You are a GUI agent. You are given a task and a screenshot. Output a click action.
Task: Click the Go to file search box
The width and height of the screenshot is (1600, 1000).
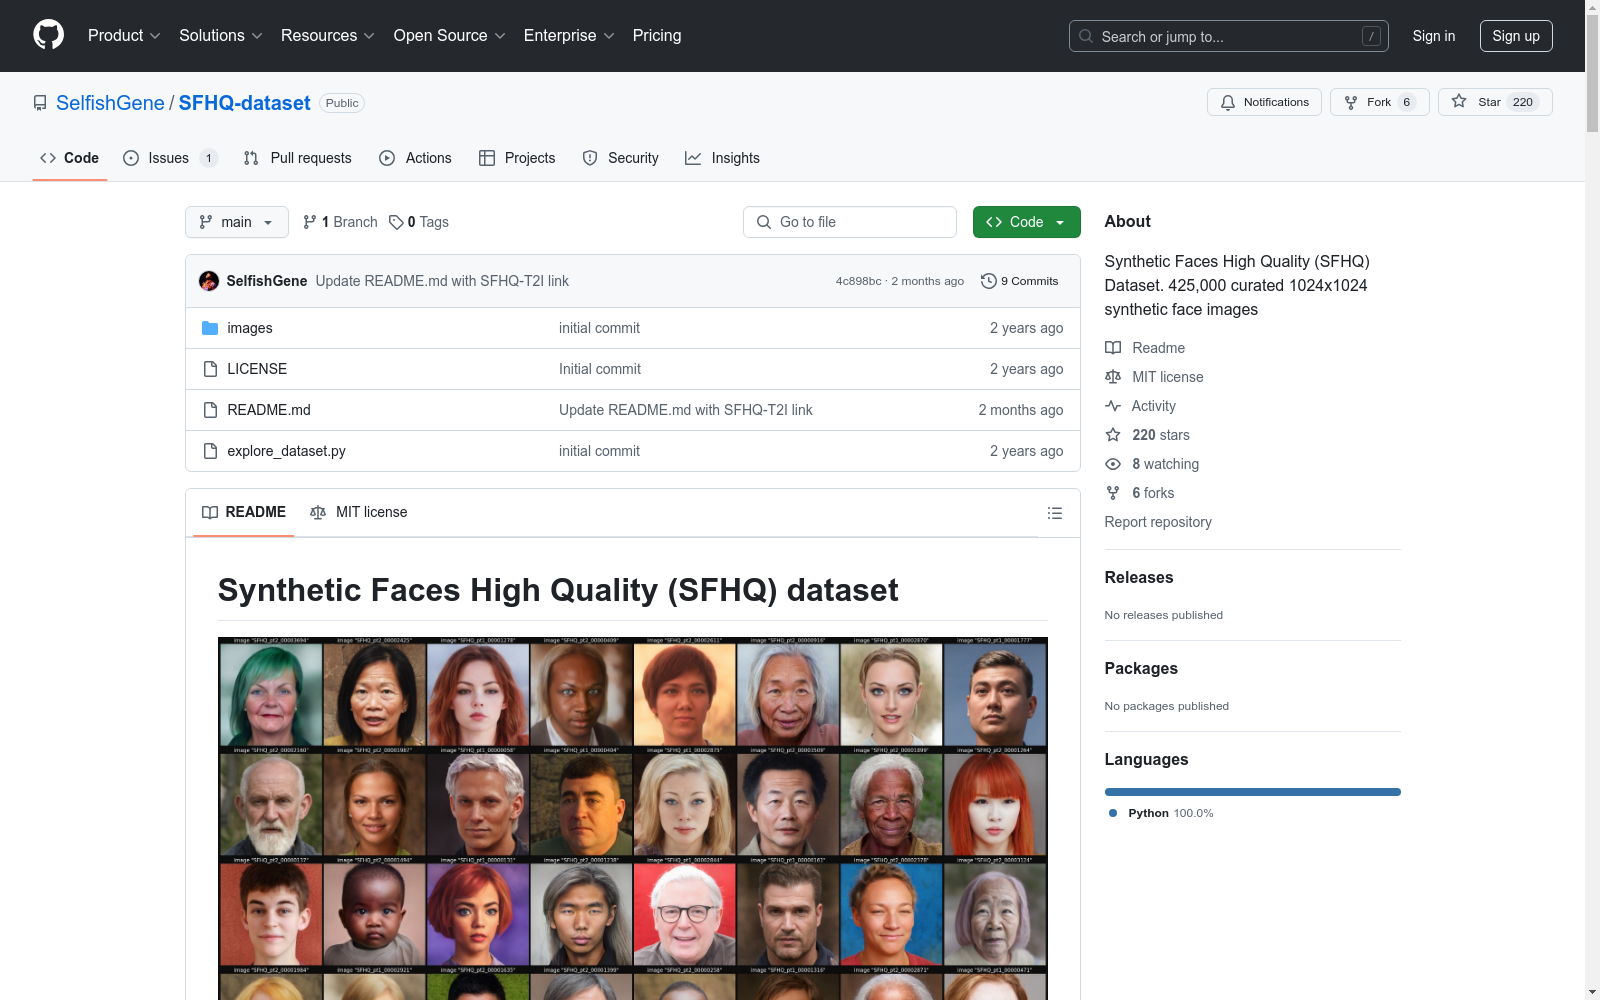point(849,221)
